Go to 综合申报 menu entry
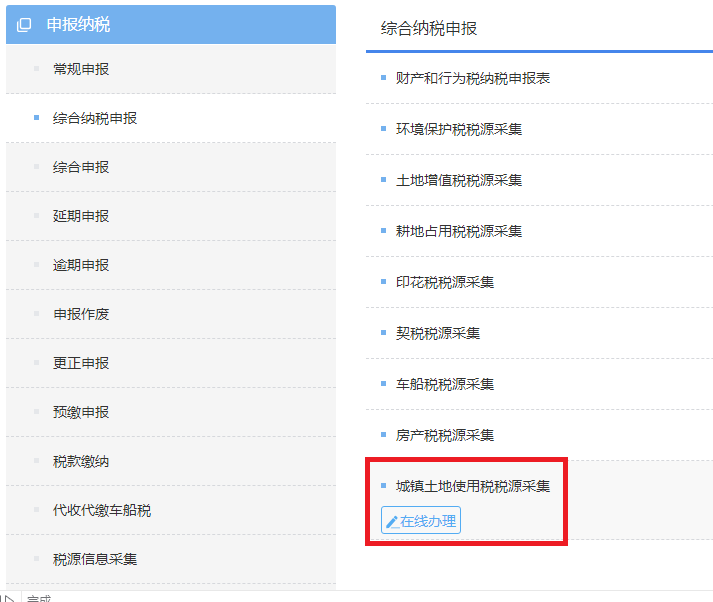Image resolution: width=713 pixels, height=602 pixels. click(81, 167)
